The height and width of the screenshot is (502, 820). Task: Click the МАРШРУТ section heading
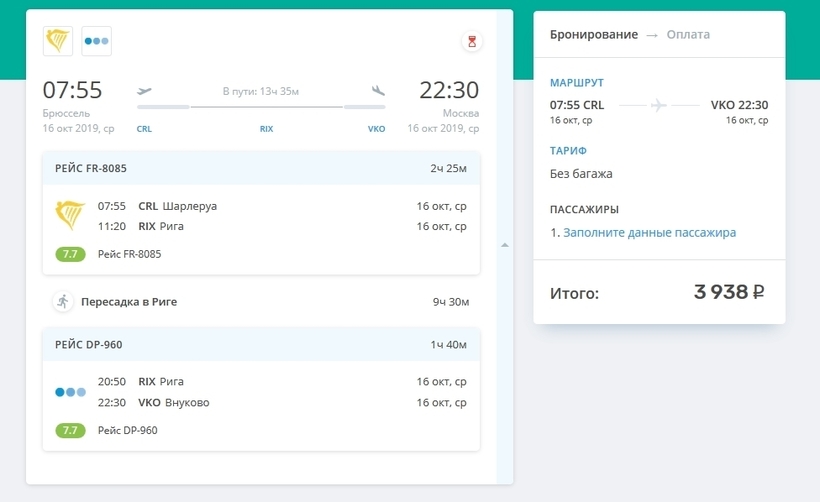pos(577,83)
